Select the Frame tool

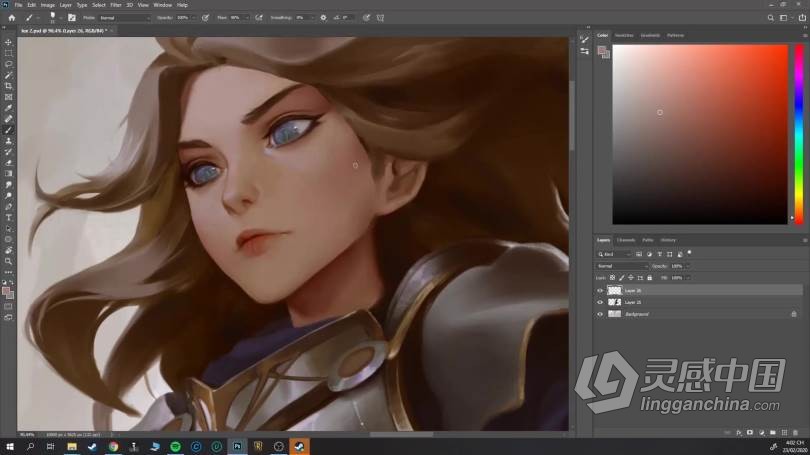(8, 97)
